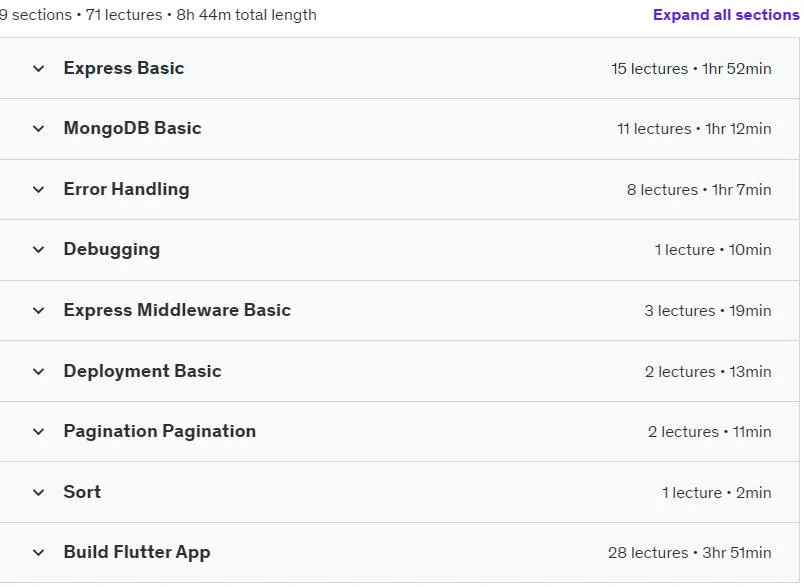Open the Express Basic section title
Viewport: 804px width, 587px height.
(x=124, y=68)
